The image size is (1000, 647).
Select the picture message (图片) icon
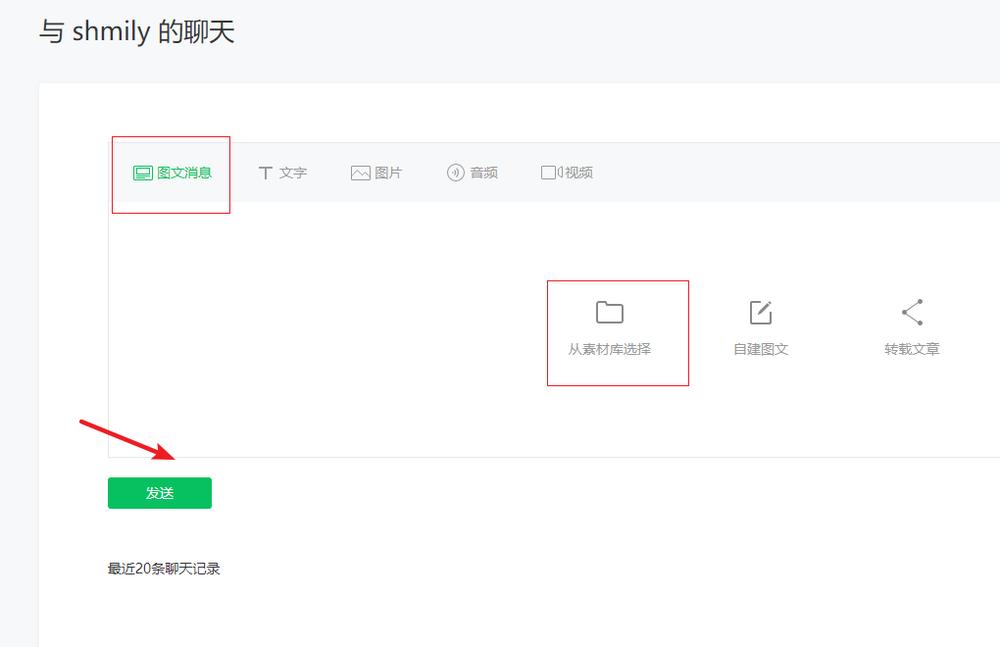pos(360,171)
